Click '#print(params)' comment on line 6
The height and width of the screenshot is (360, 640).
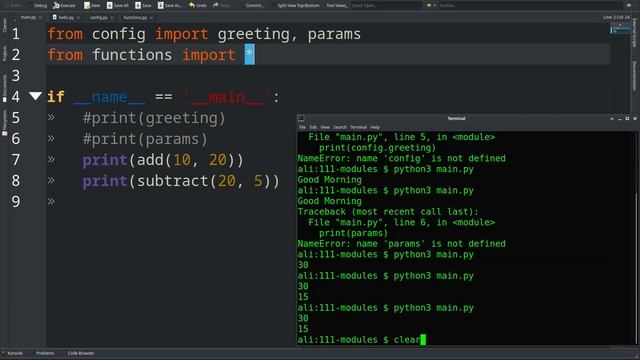point(145,139)
